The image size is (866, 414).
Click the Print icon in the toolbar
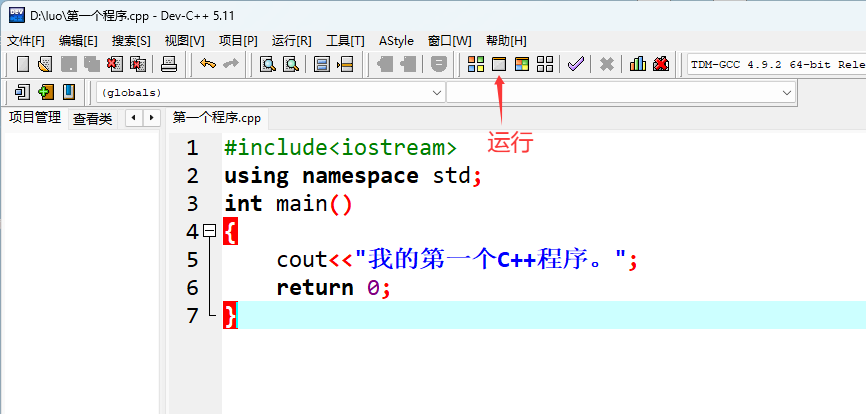click(169, 65)
